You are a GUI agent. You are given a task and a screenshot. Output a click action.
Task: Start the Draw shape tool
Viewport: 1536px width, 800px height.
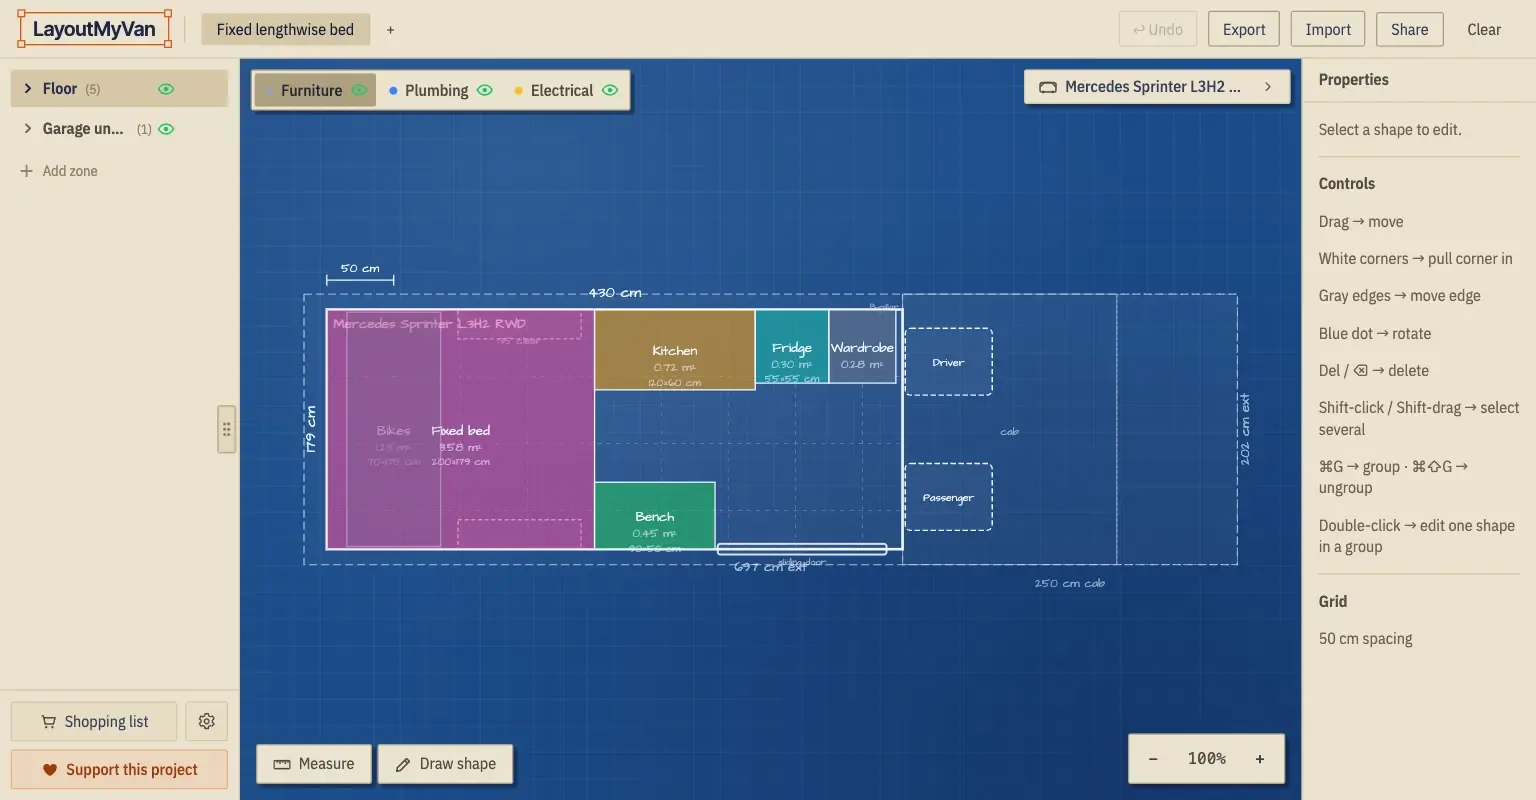pos(446,764)
